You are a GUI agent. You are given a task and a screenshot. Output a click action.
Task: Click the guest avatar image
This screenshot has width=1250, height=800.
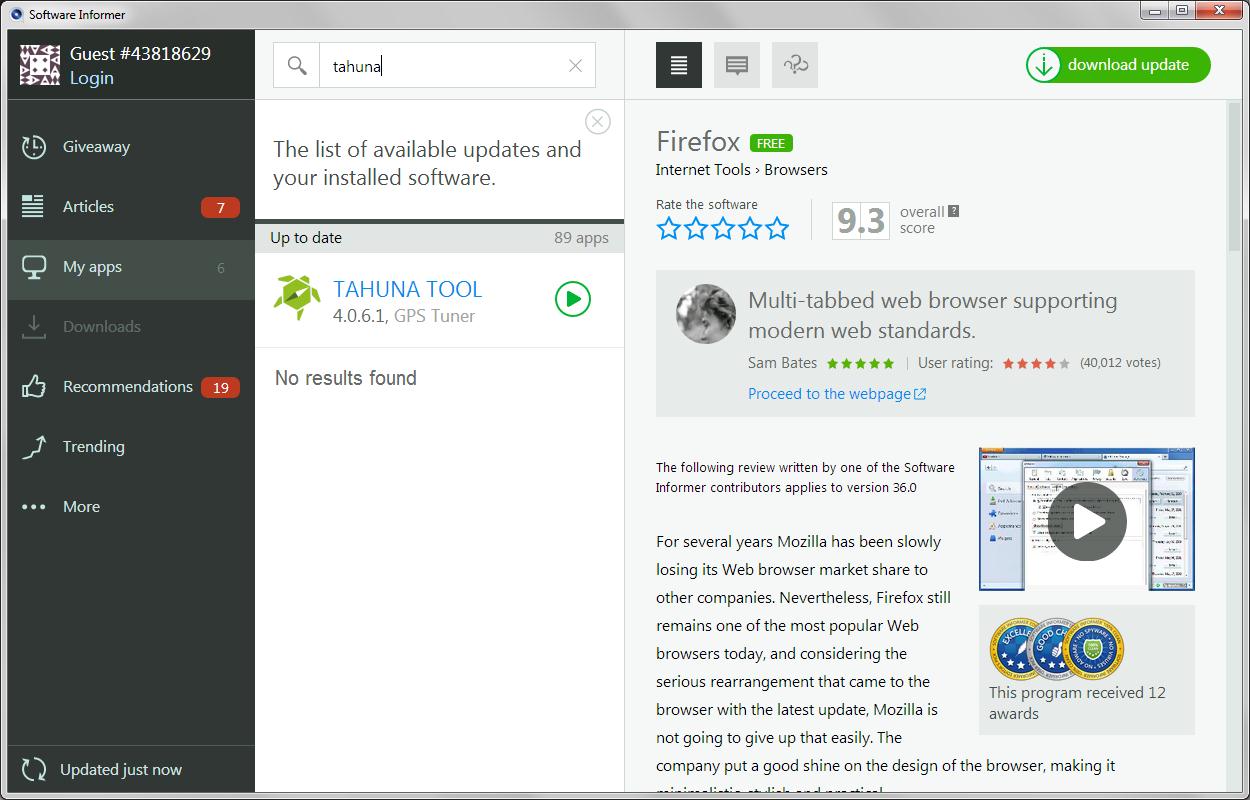point(40,65)
